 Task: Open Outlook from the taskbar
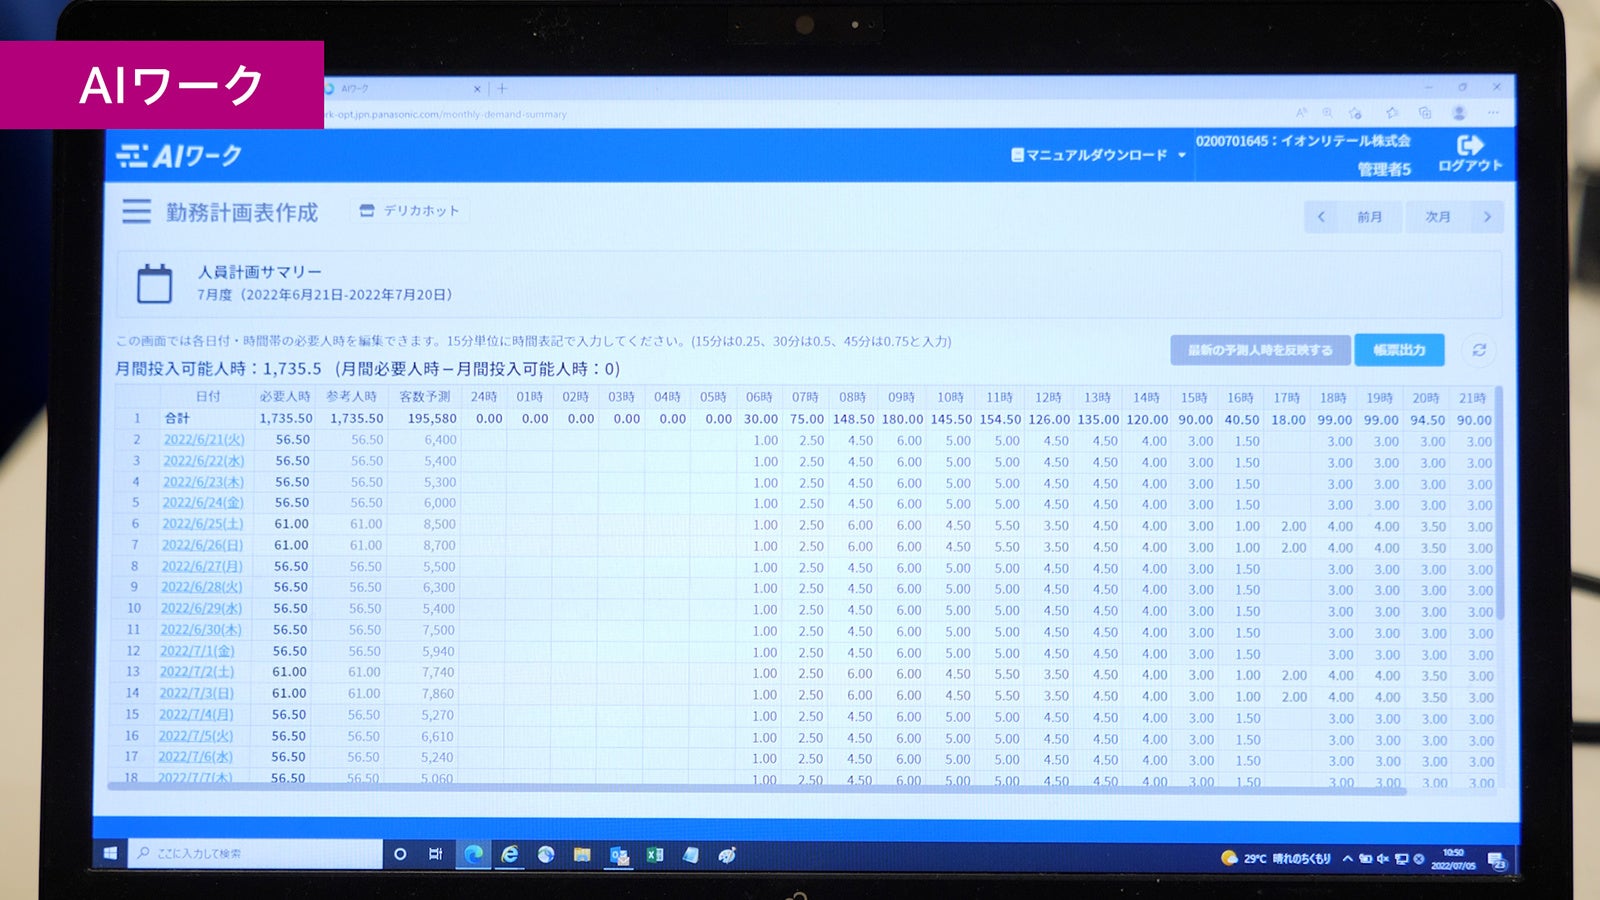619,856
